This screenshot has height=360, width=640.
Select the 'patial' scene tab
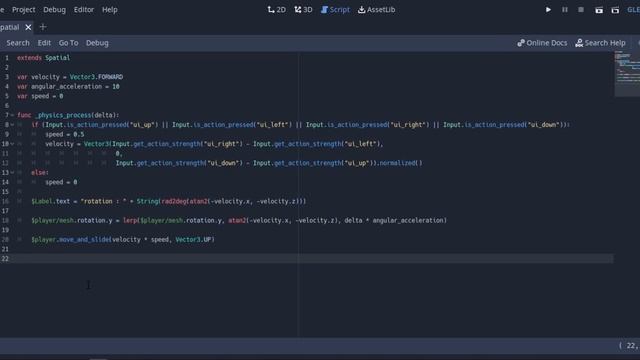click(x=9, y=27)
